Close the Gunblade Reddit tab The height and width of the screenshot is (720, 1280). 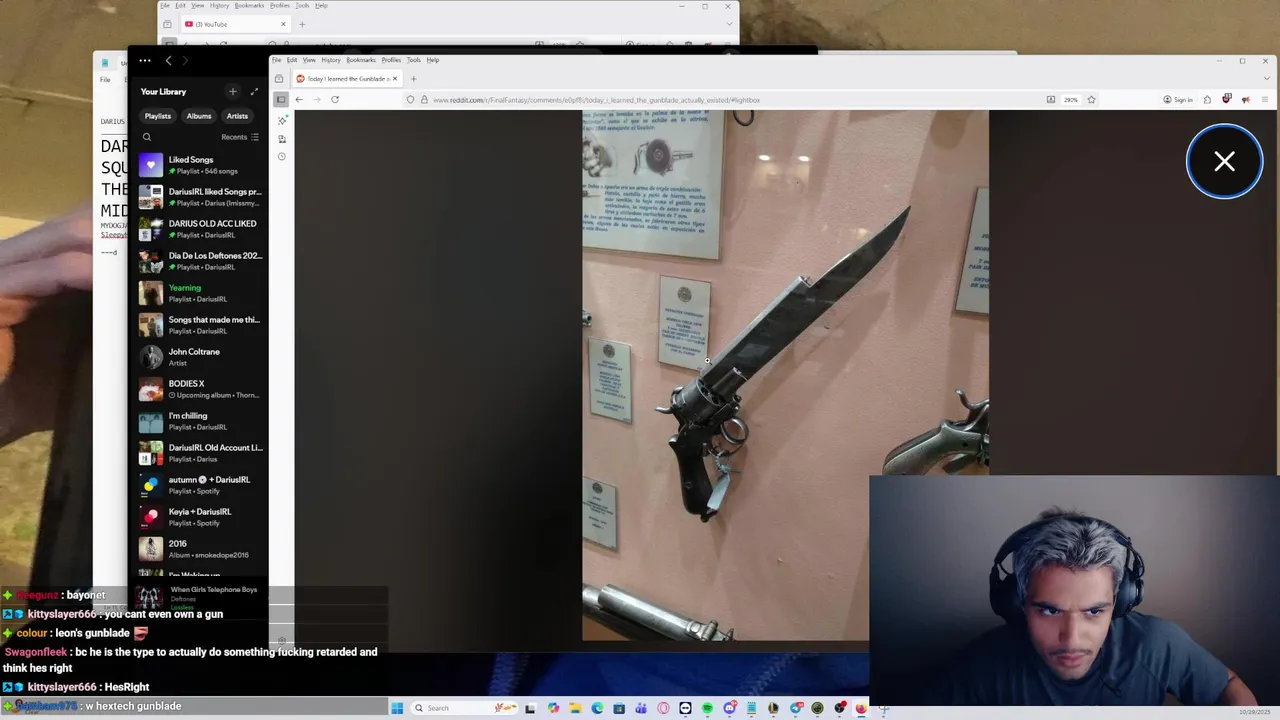click(x=394, y=78)
